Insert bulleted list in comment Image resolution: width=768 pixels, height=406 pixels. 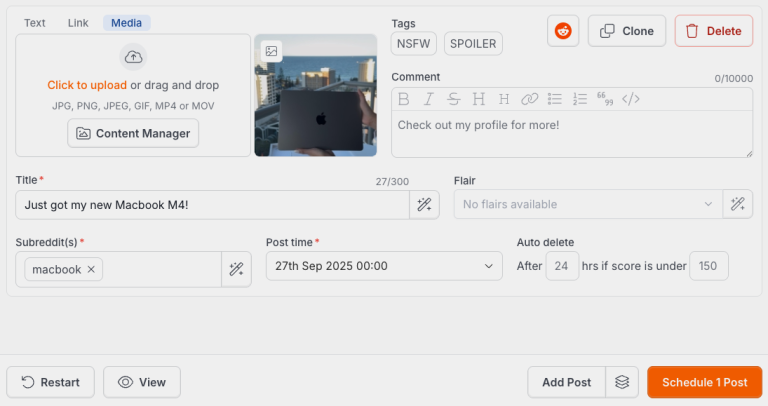[555, 98]
